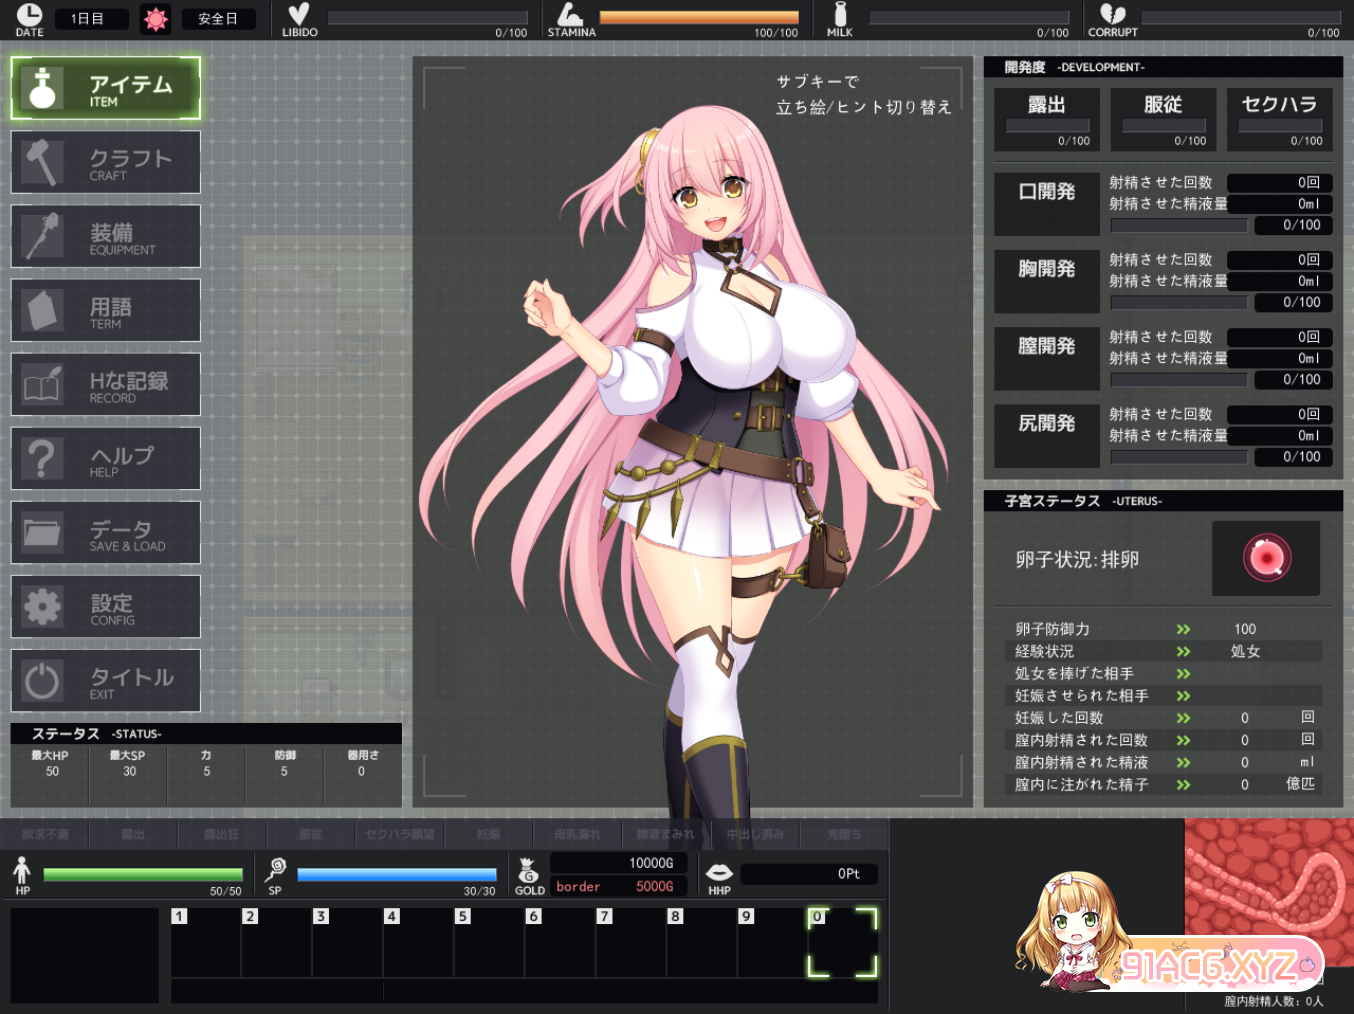Click the Help question mark icon
The width and height of the screenshot is (1354, 1014).
[42, 458]
